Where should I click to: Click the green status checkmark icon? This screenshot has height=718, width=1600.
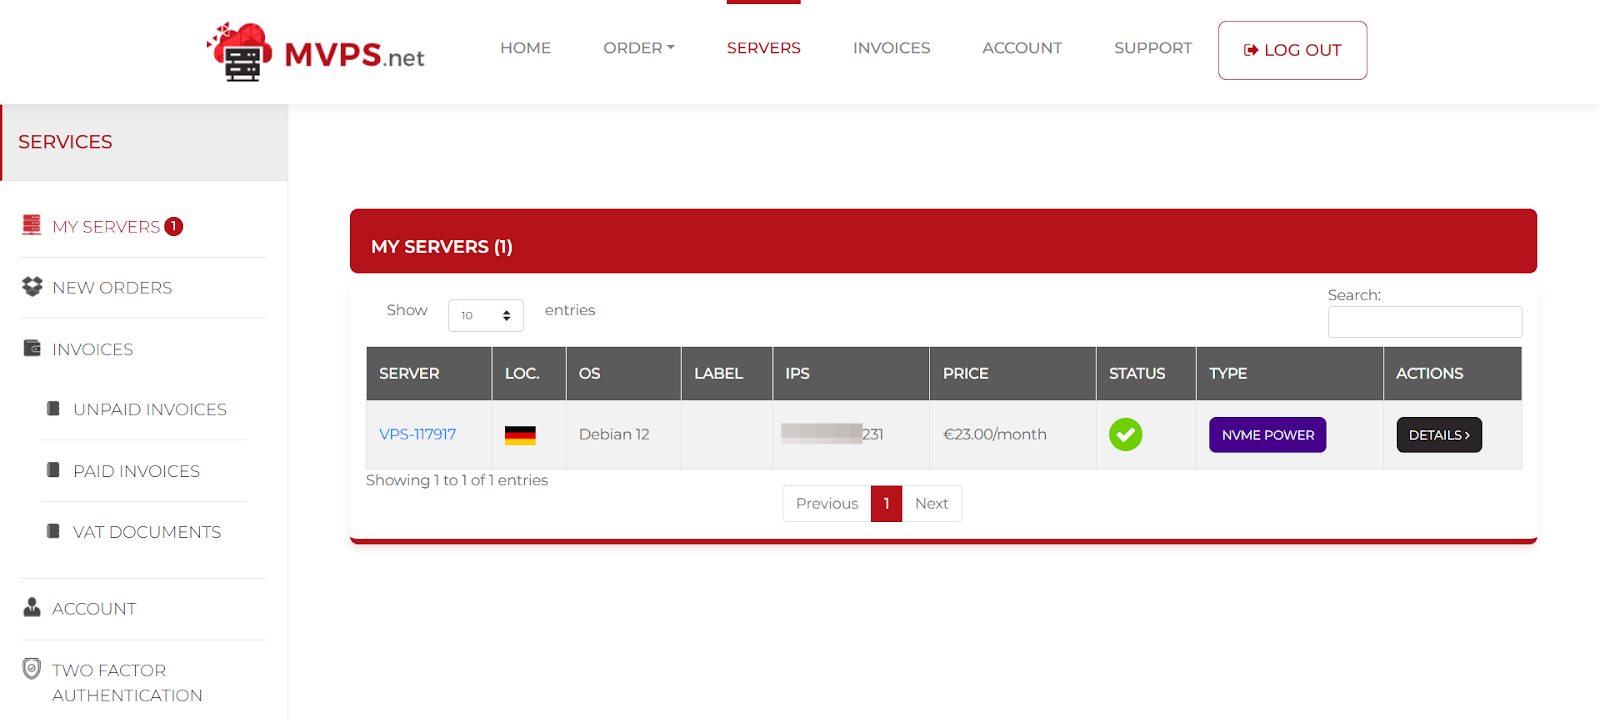tap(1125, 434)
